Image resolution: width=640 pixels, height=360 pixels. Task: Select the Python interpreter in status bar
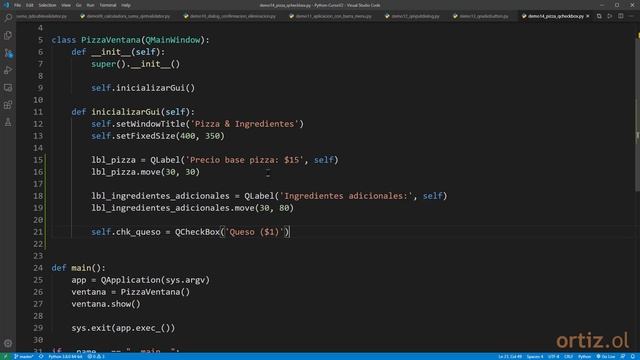point(65,356)
